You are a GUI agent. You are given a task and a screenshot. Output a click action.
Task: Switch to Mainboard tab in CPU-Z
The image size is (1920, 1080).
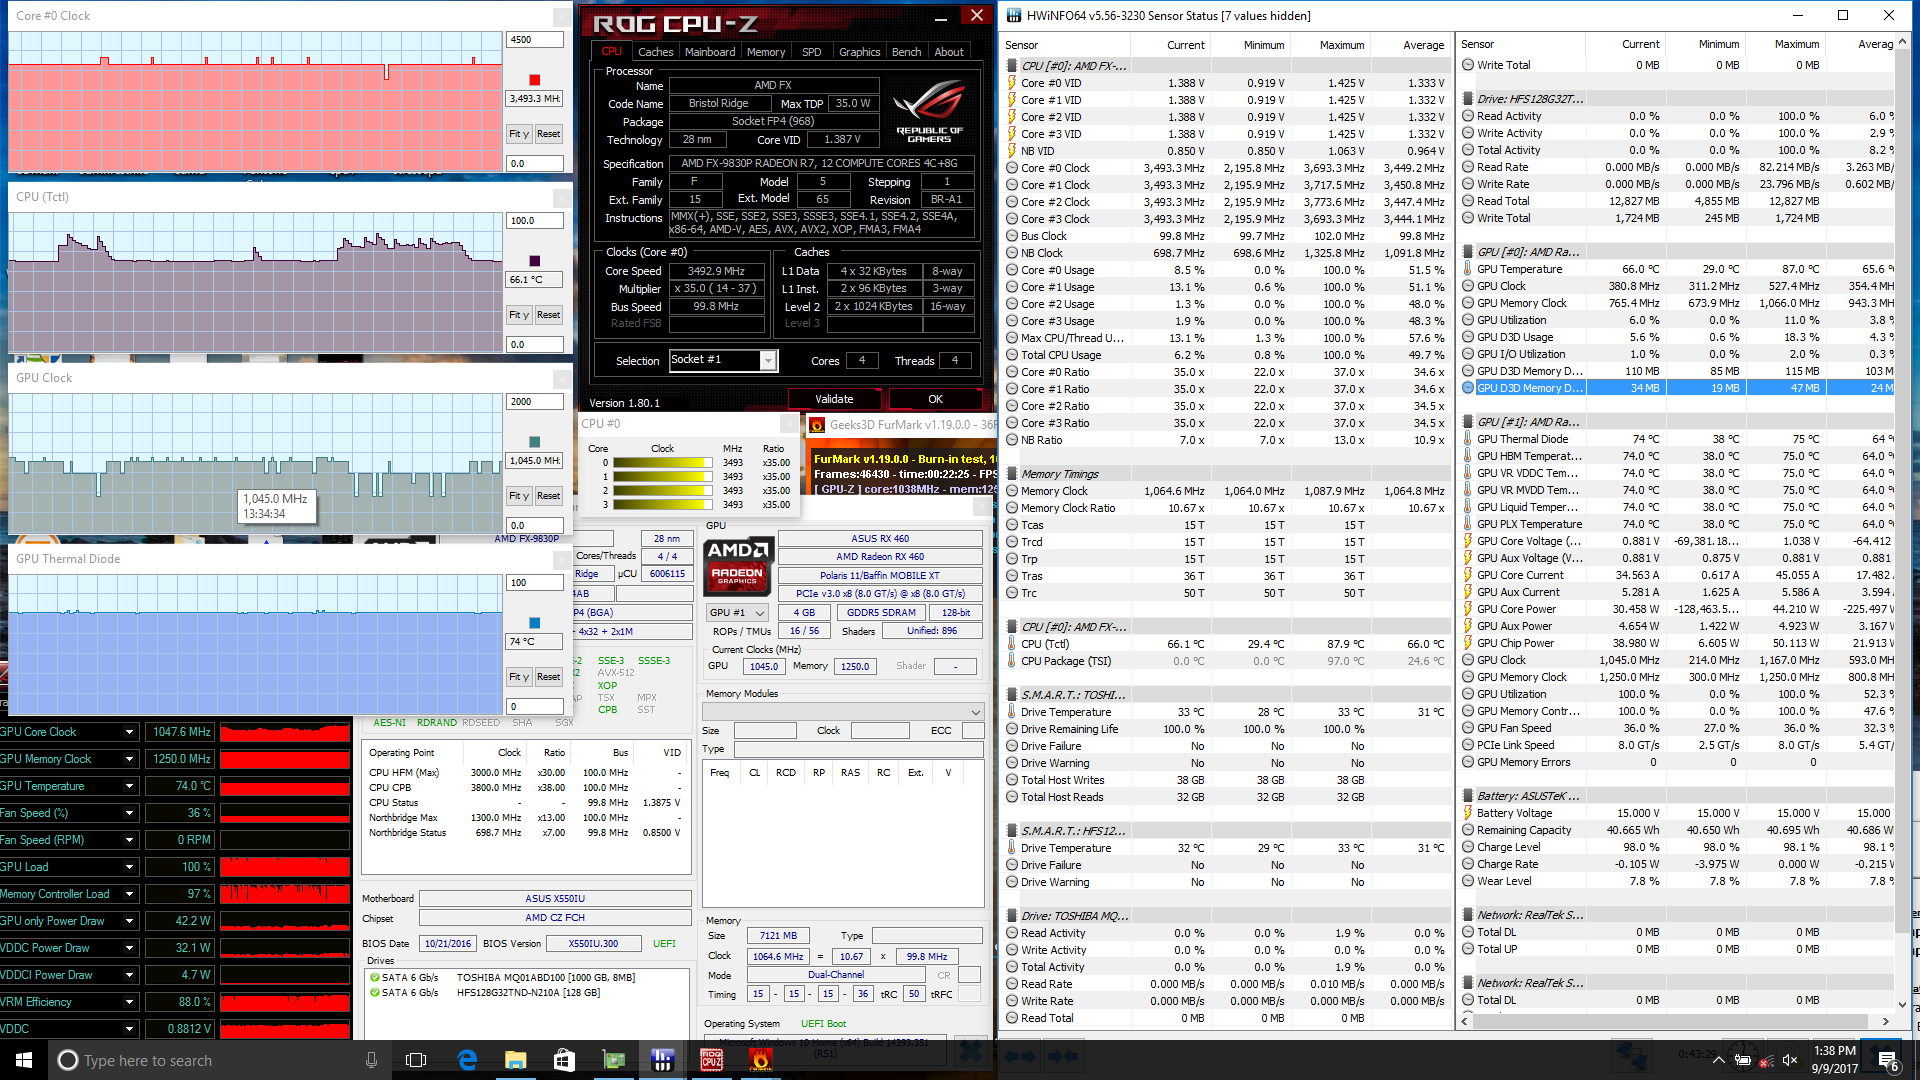pos(710,52)
